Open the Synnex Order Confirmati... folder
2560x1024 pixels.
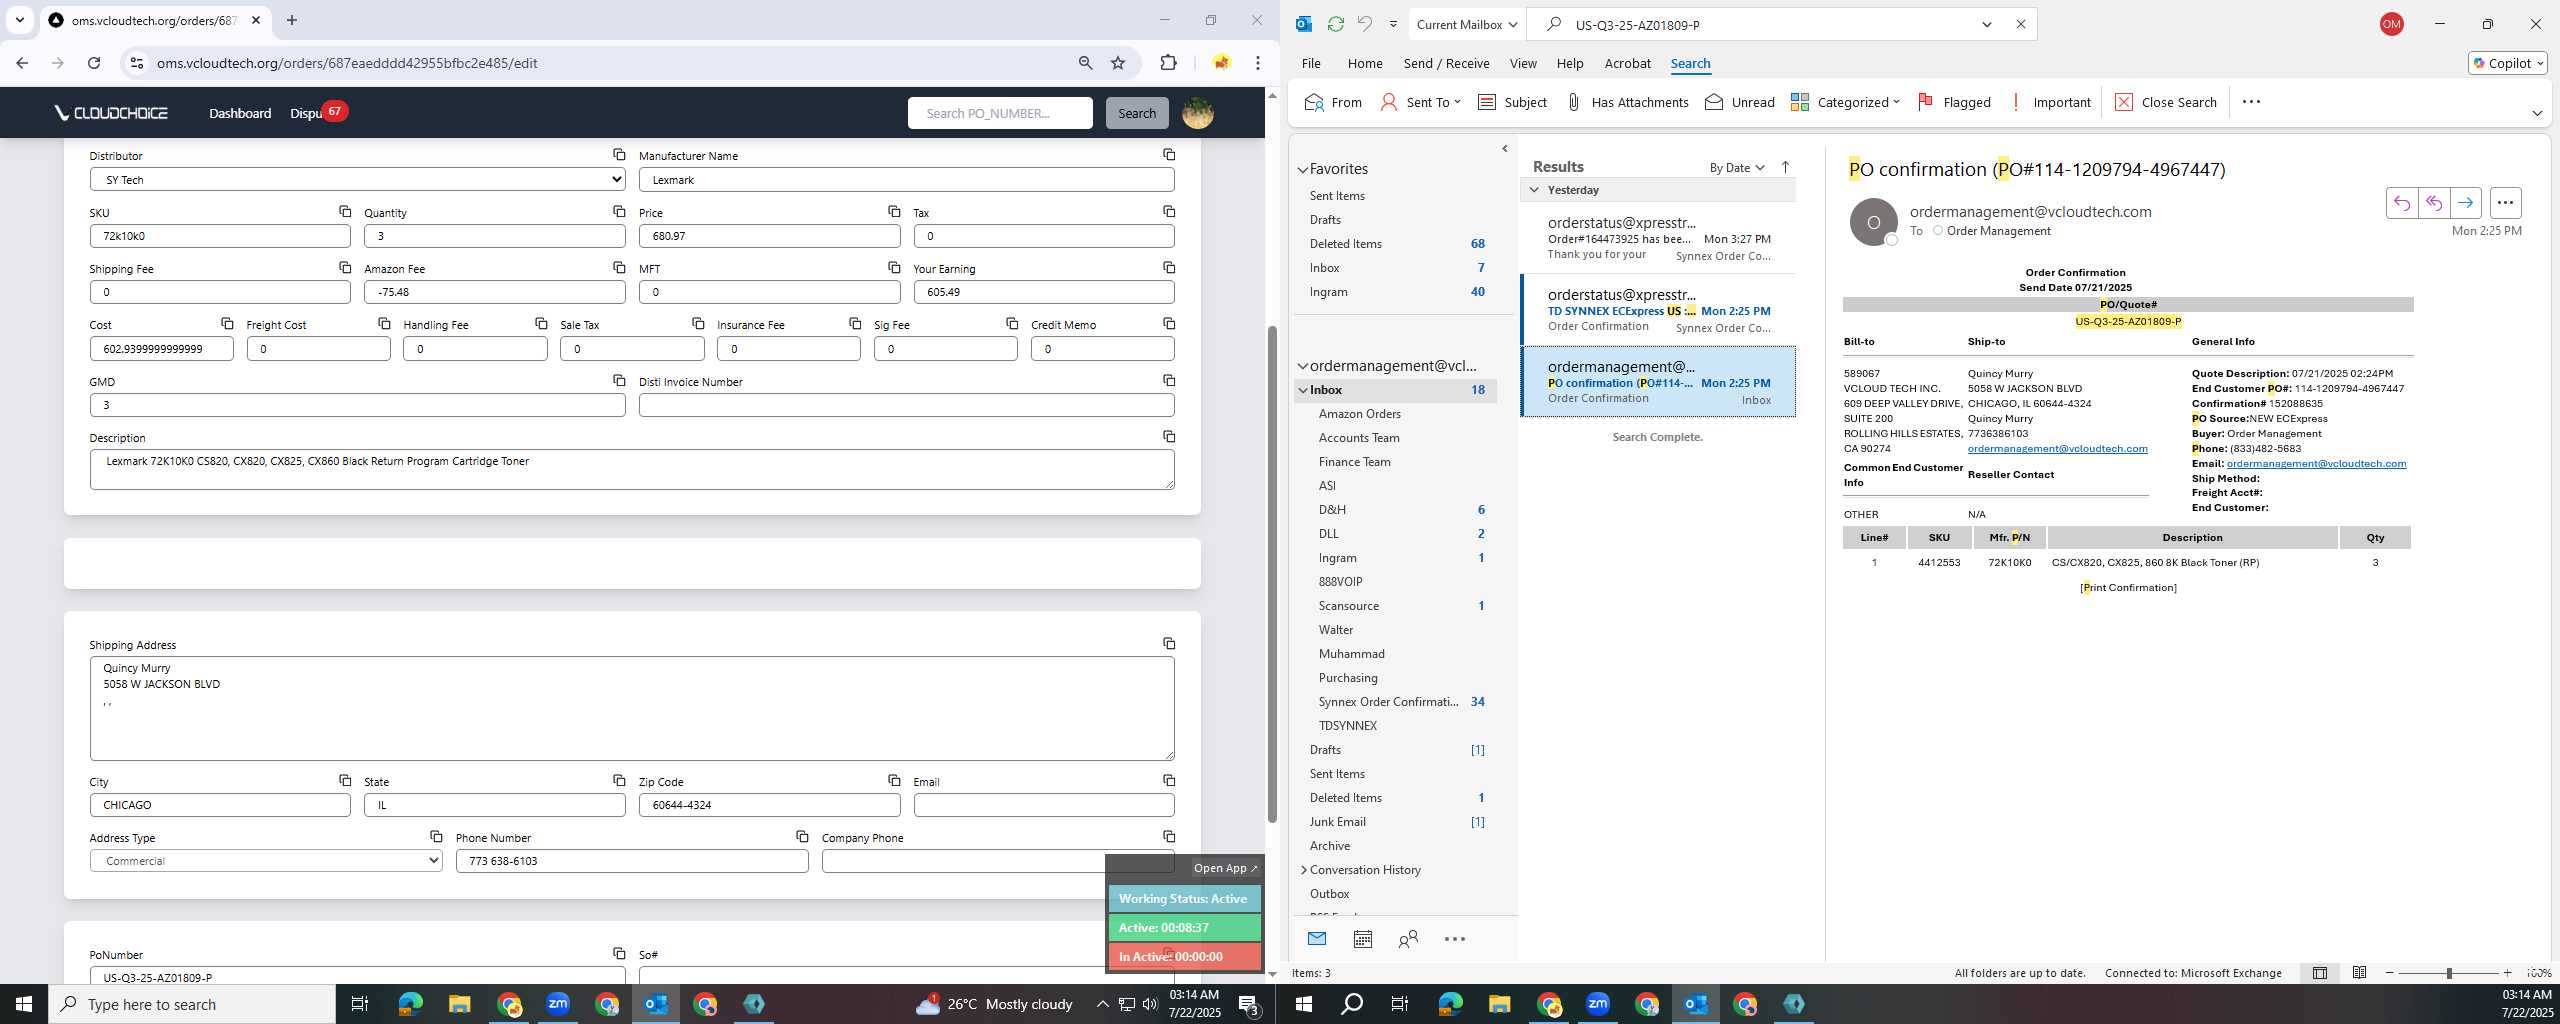click(1388, 702)
